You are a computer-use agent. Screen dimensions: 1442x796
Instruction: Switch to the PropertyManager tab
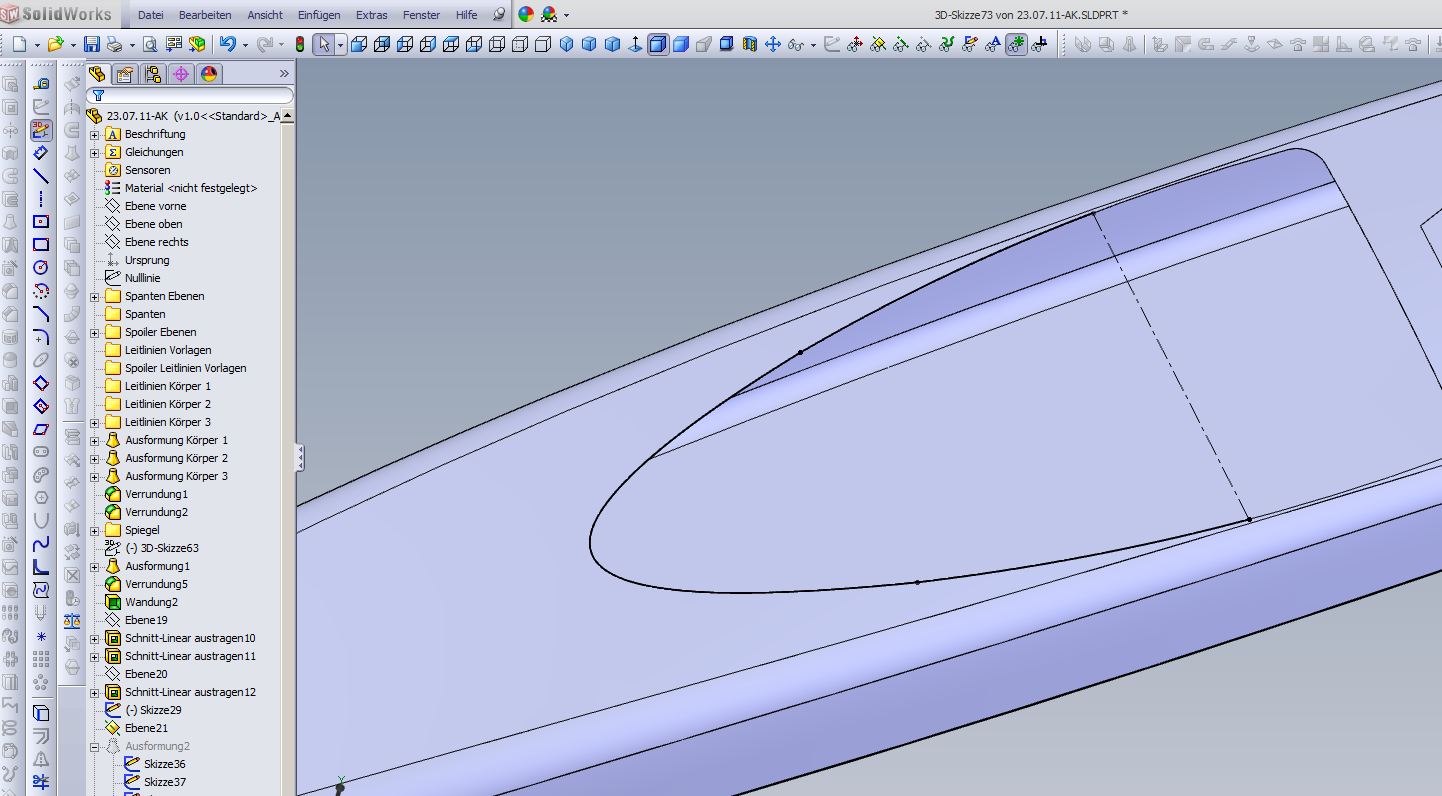click(x=125, y=74)
